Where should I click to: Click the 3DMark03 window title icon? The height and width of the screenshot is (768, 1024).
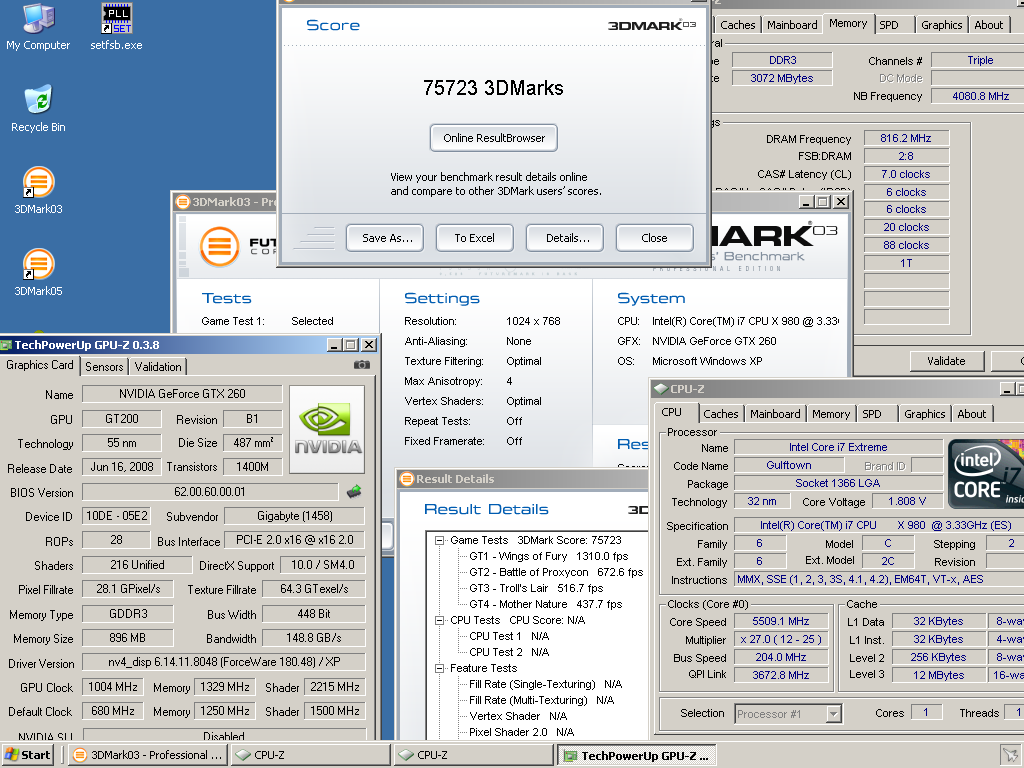click(183, 202)
